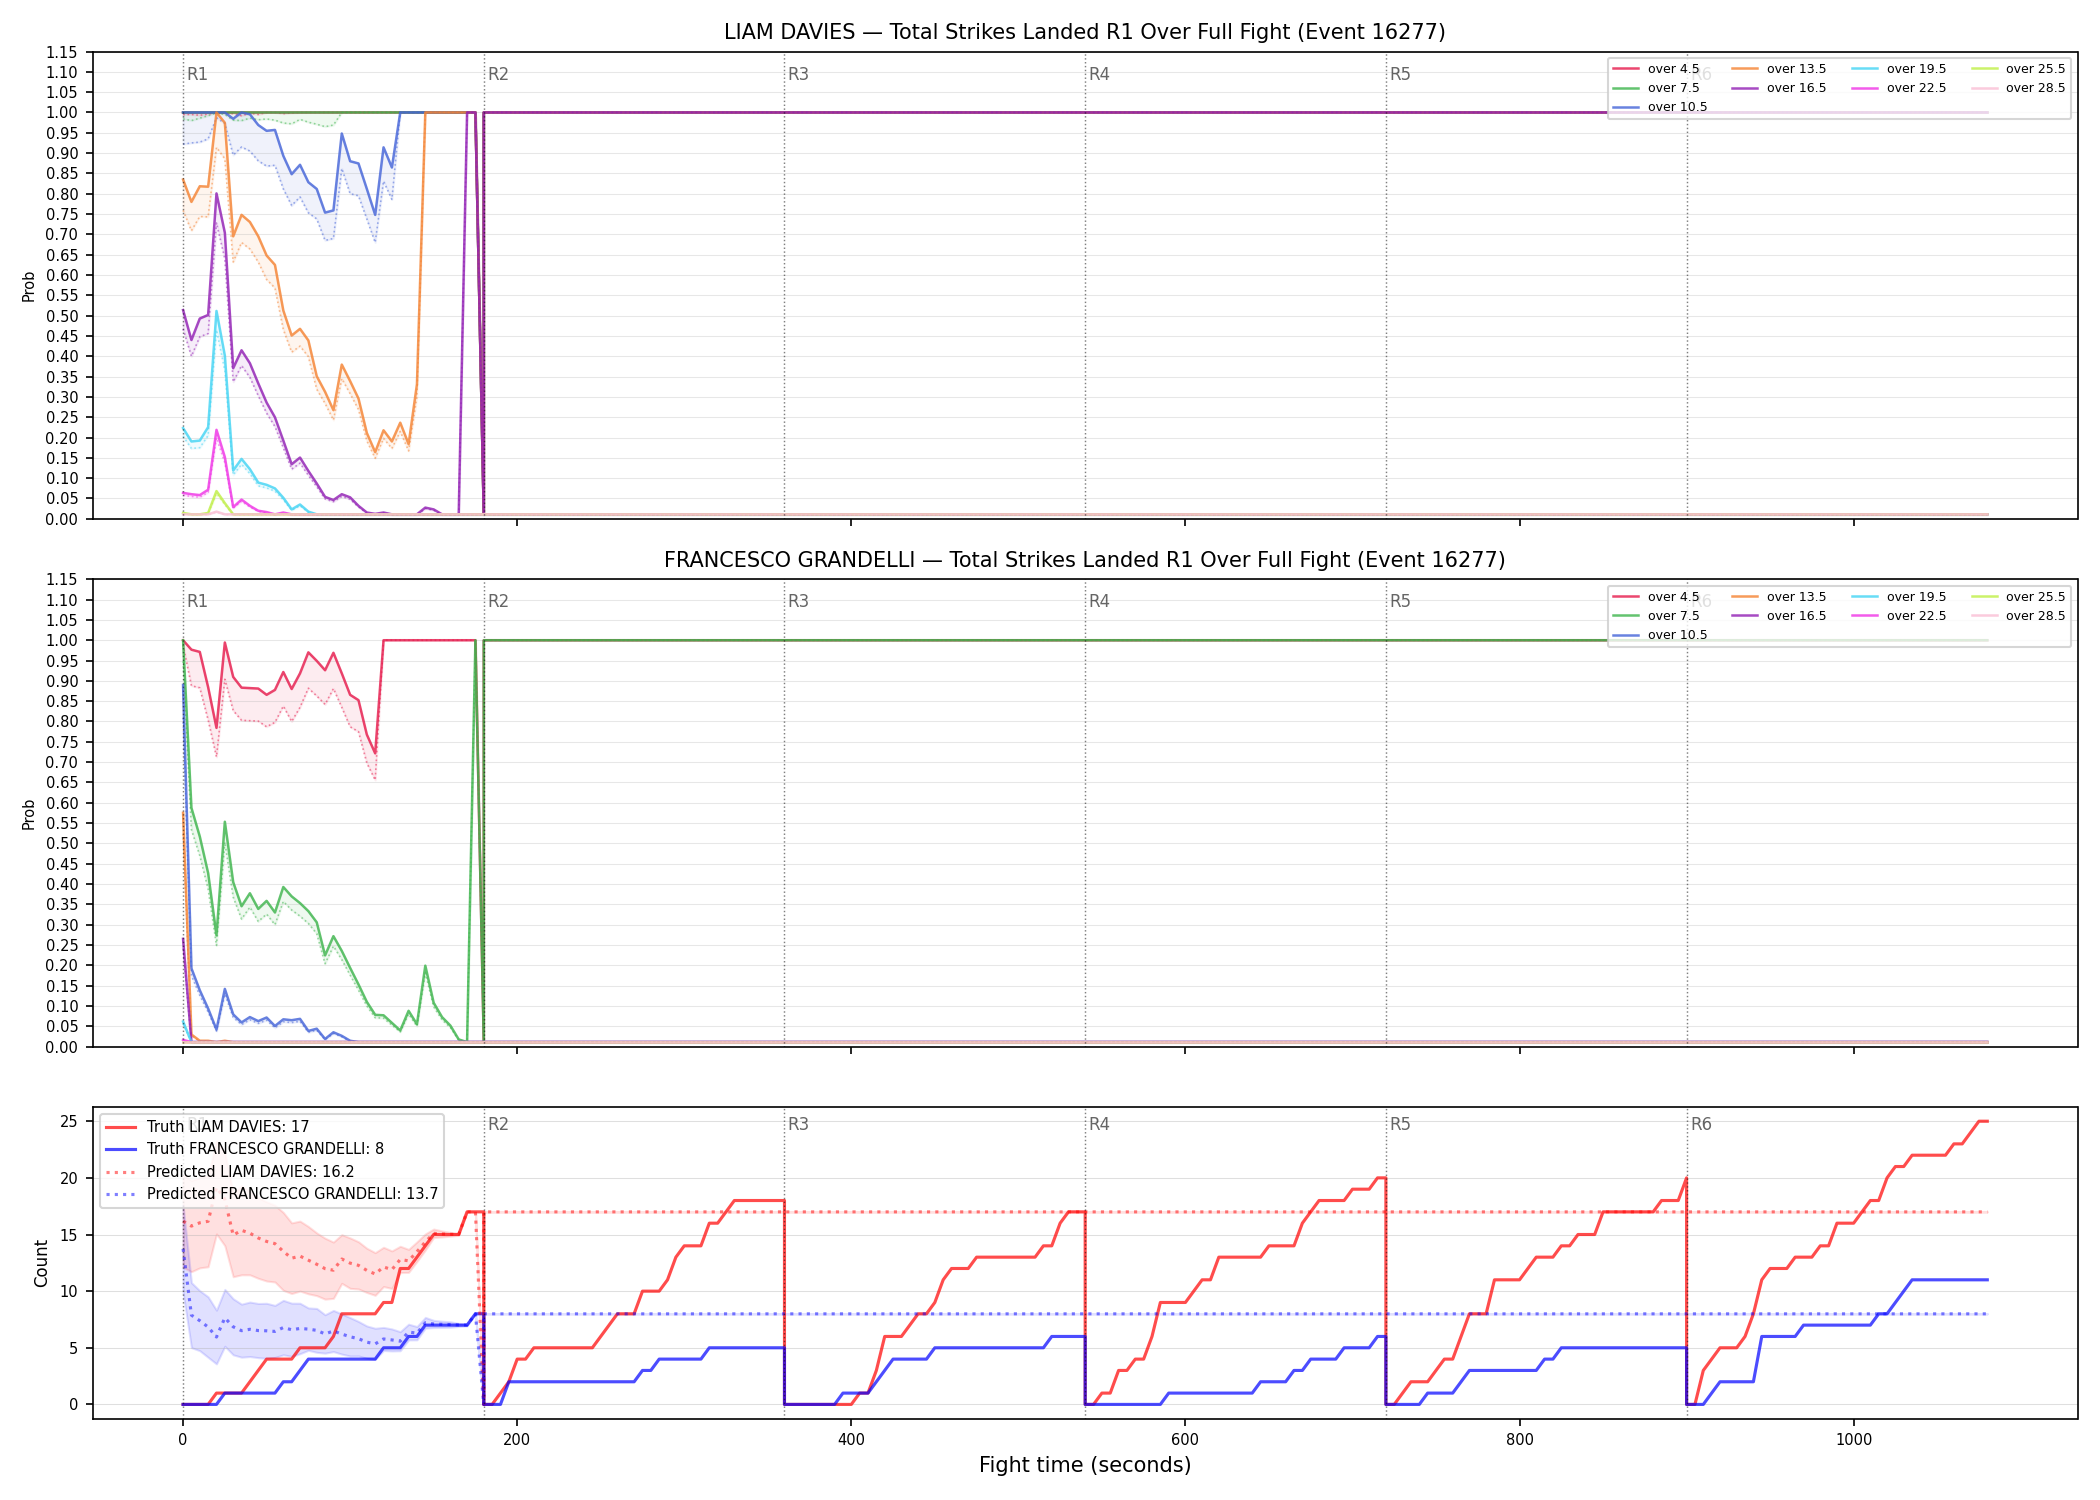Click the 200 x-axis tick label
Screen dimensions: 2100x1500
tap(516, 1440)
